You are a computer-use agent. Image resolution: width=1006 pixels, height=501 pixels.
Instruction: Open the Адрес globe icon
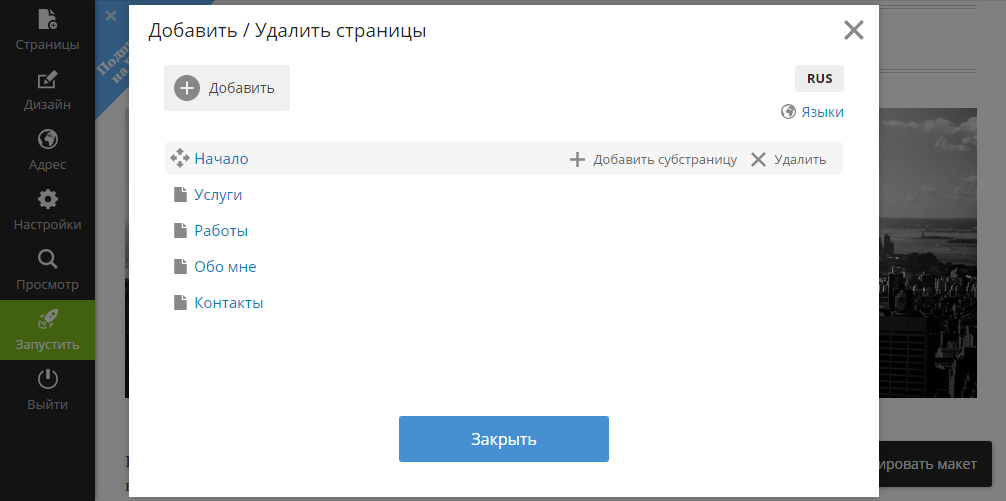47,139
